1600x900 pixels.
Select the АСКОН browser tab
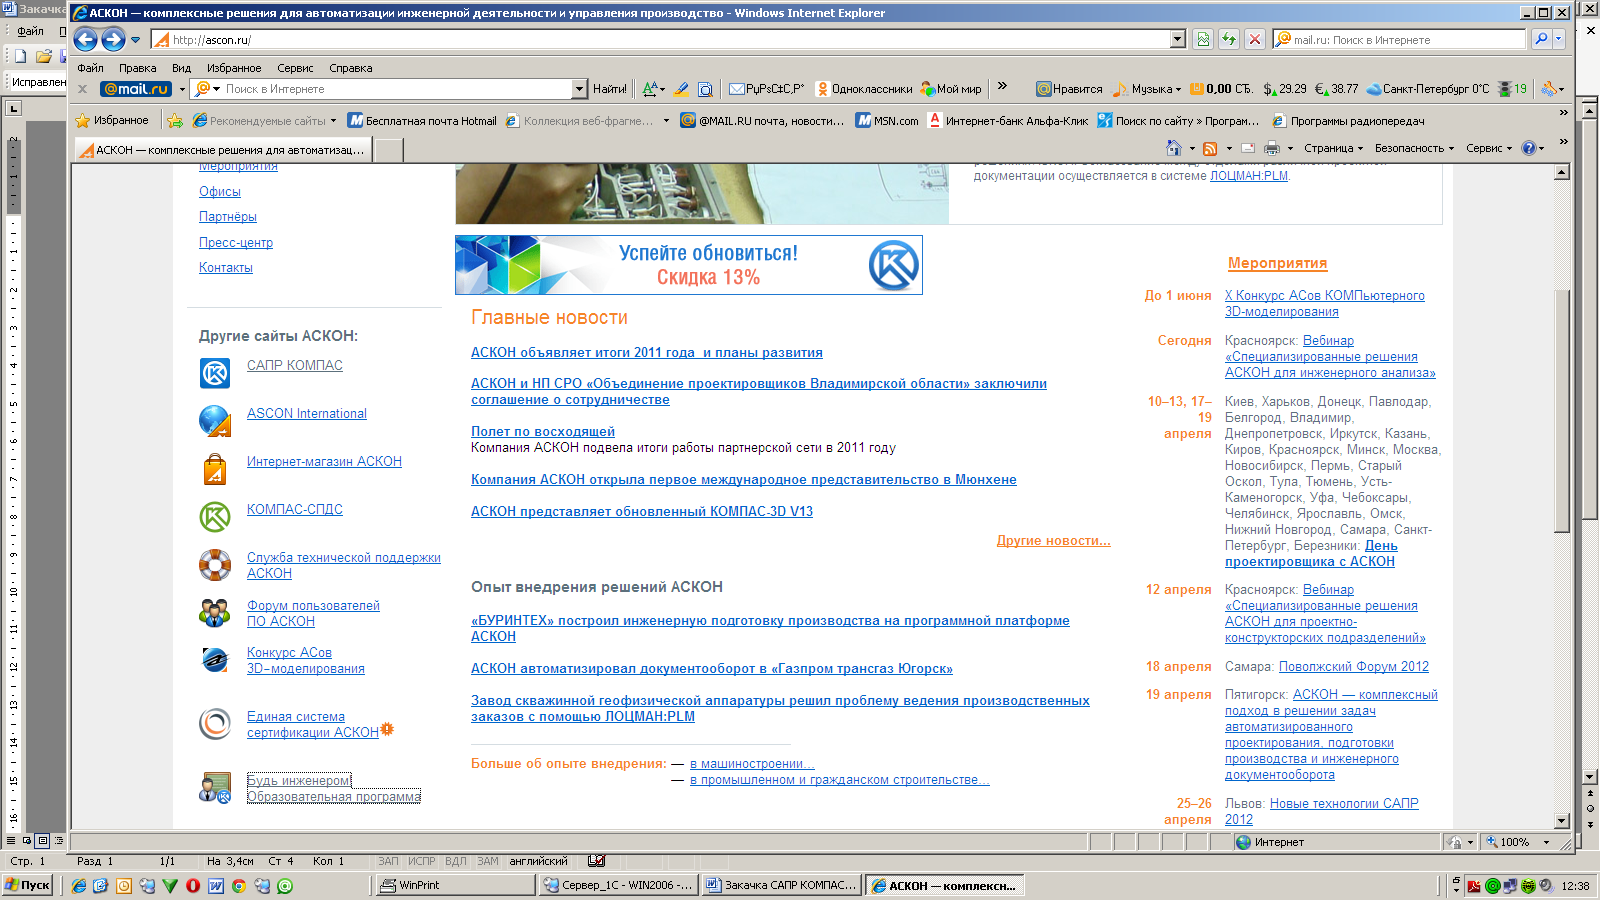(222, 150)
